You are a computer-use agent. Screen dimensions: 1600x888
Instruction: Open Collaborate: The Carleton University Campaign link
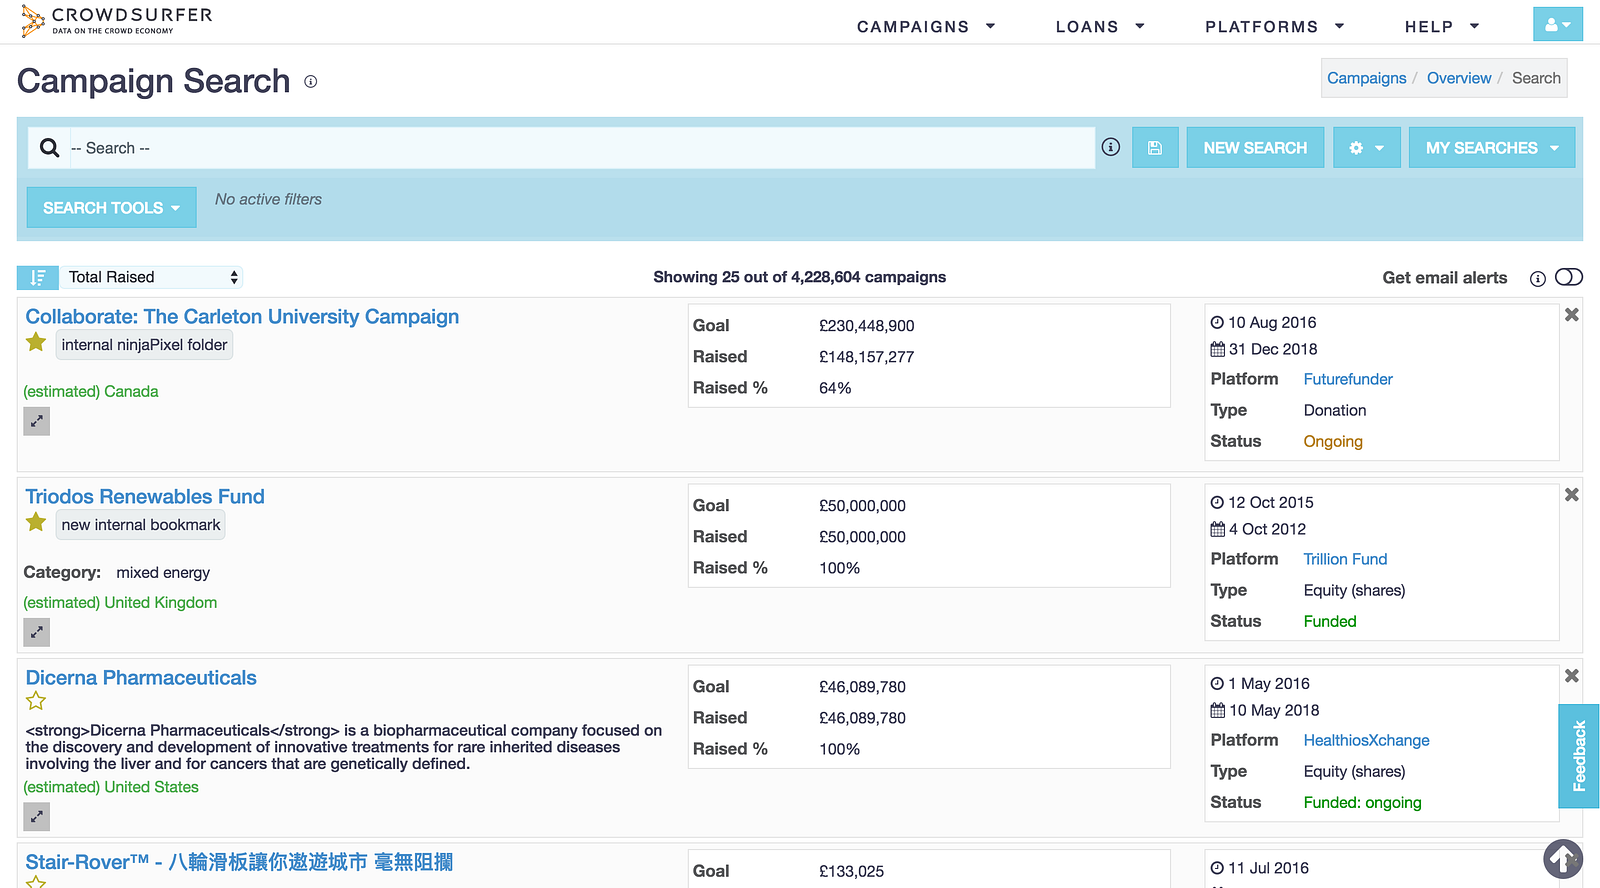click(x=242, y=317)
